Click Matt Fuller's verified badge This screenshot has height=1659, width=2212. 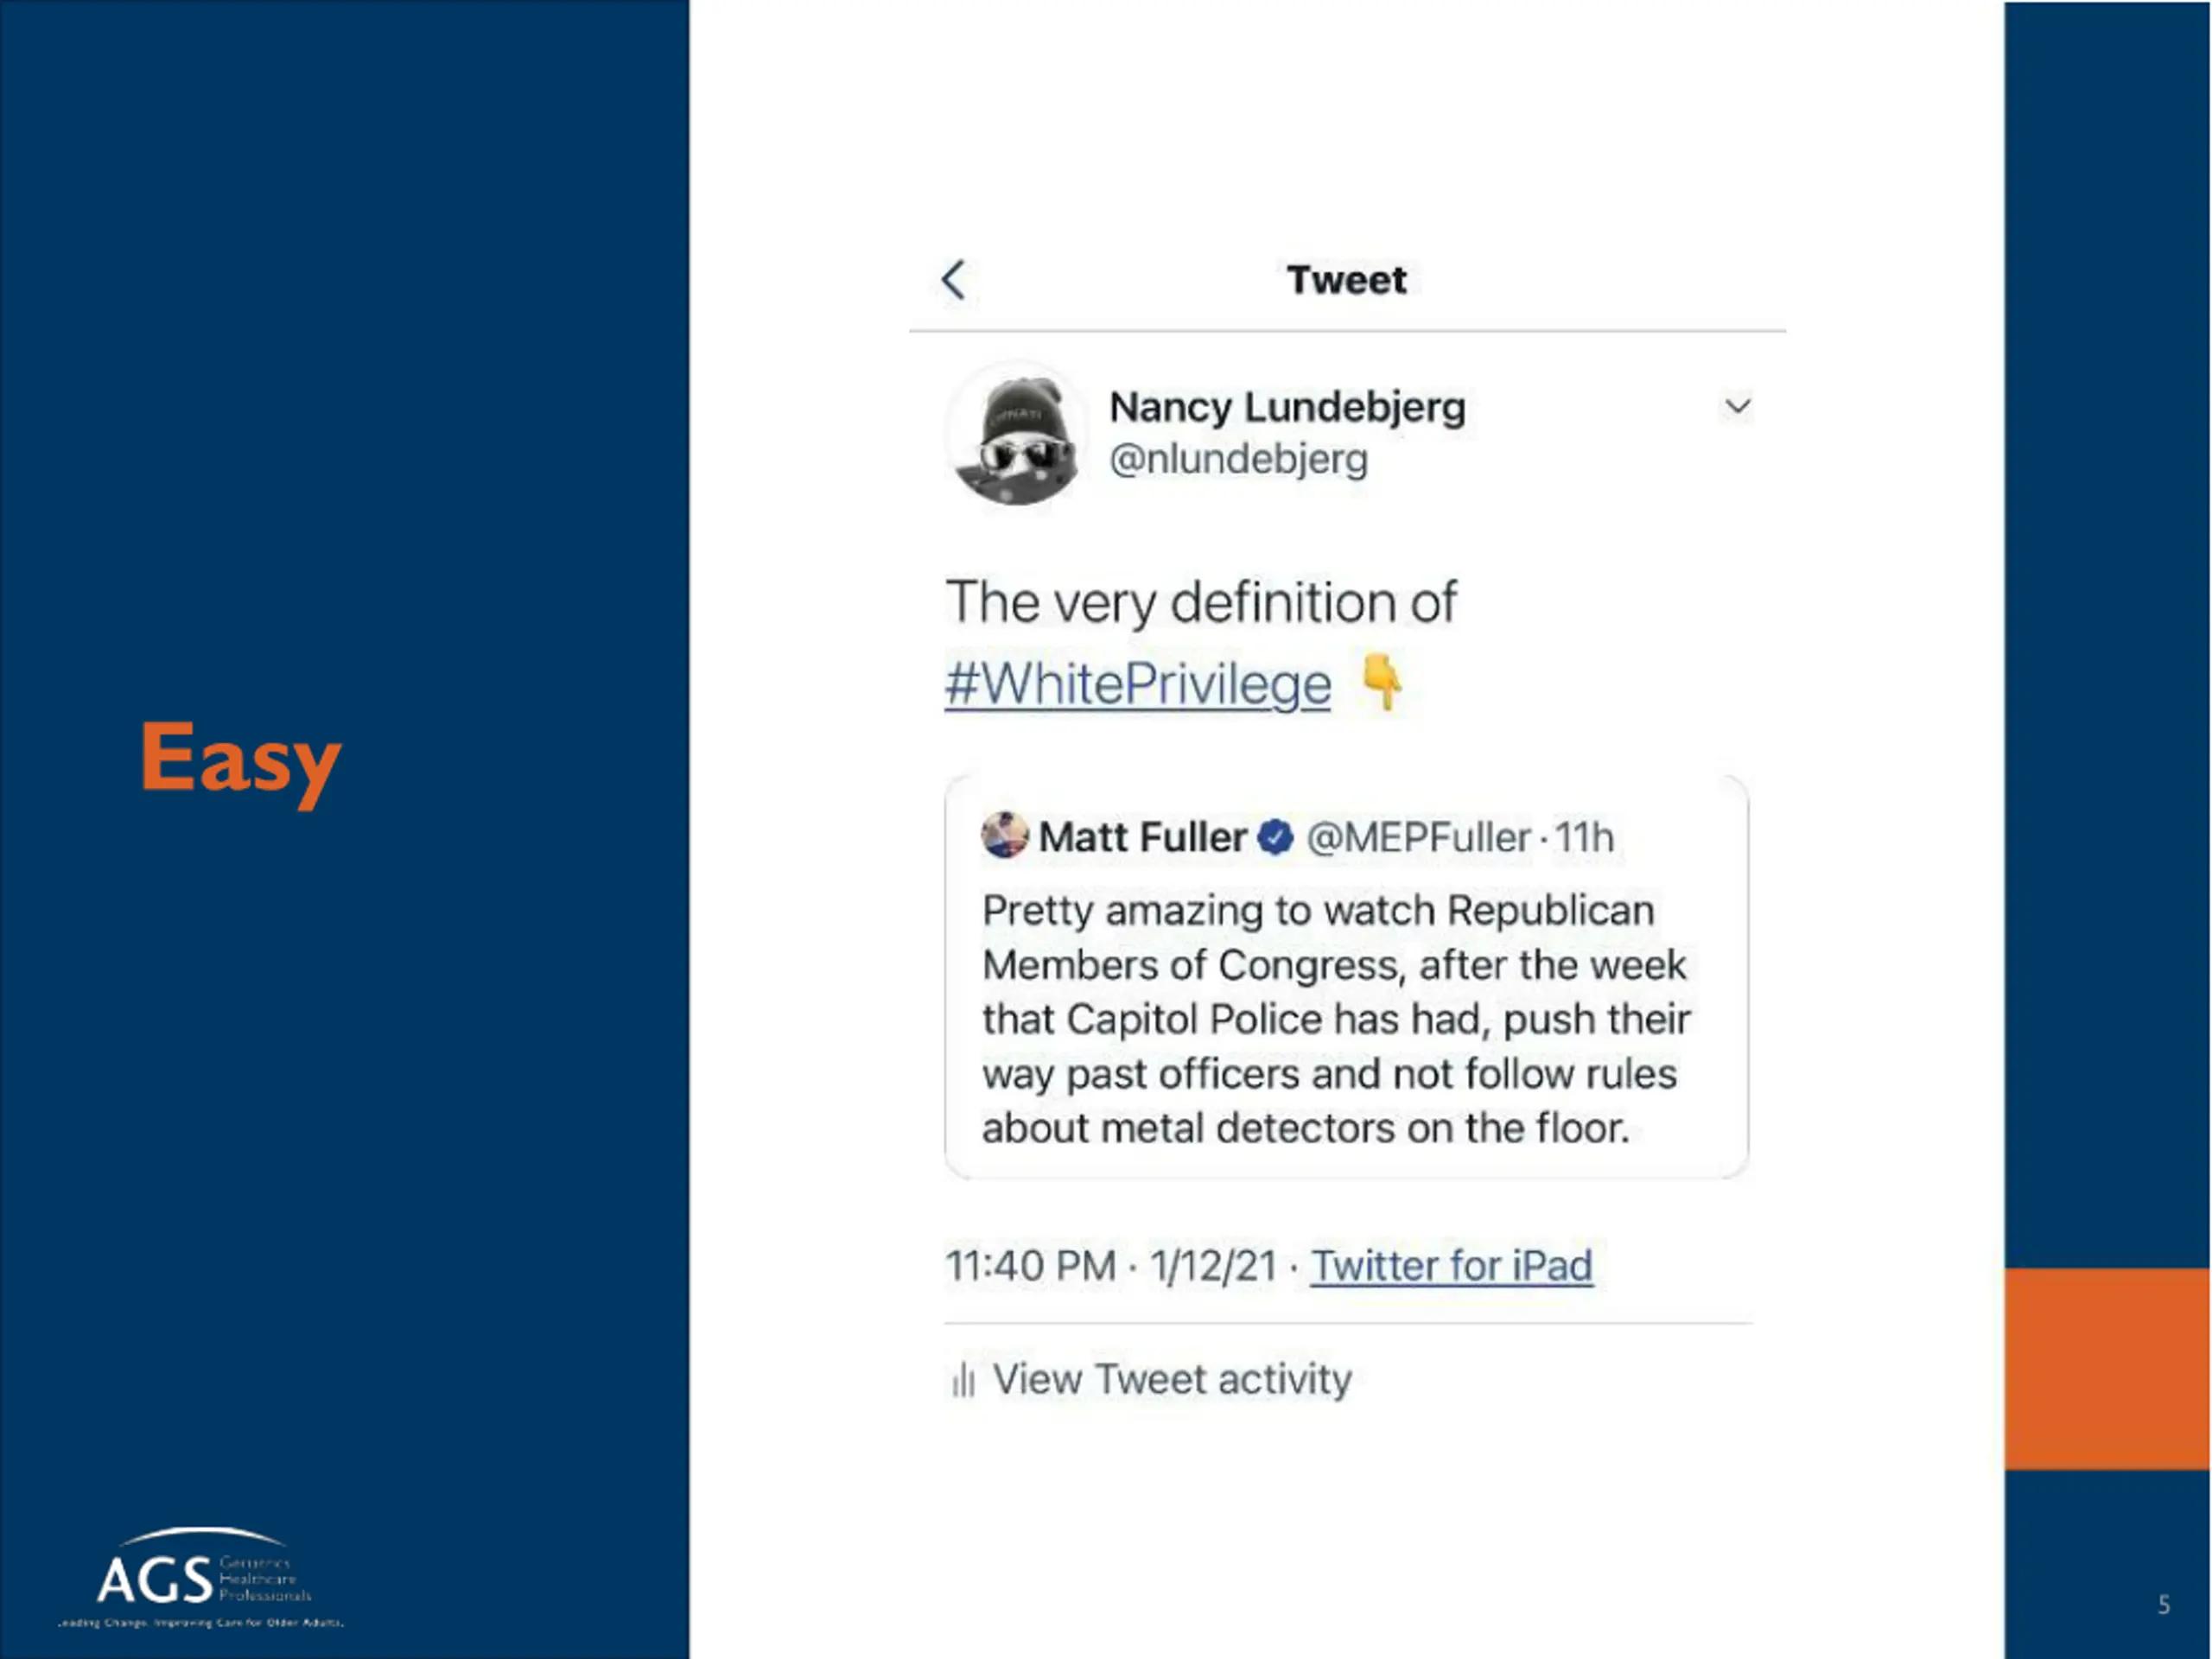1275,838
